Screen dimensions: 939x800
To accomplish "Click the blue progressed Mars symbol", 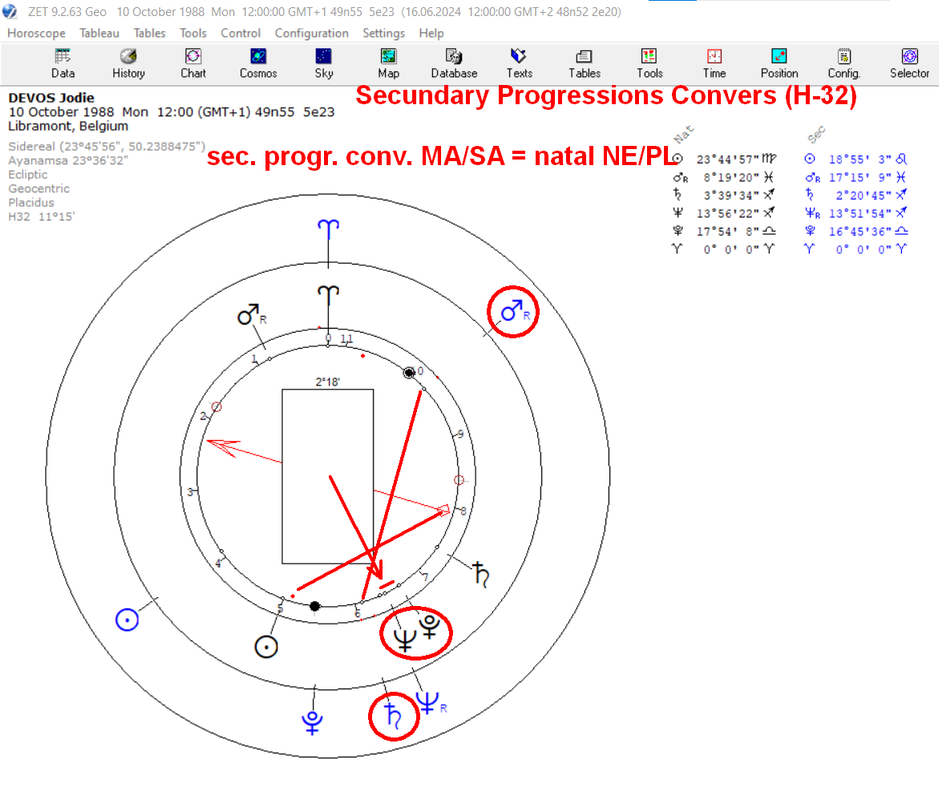I will (x=514, y=311).
